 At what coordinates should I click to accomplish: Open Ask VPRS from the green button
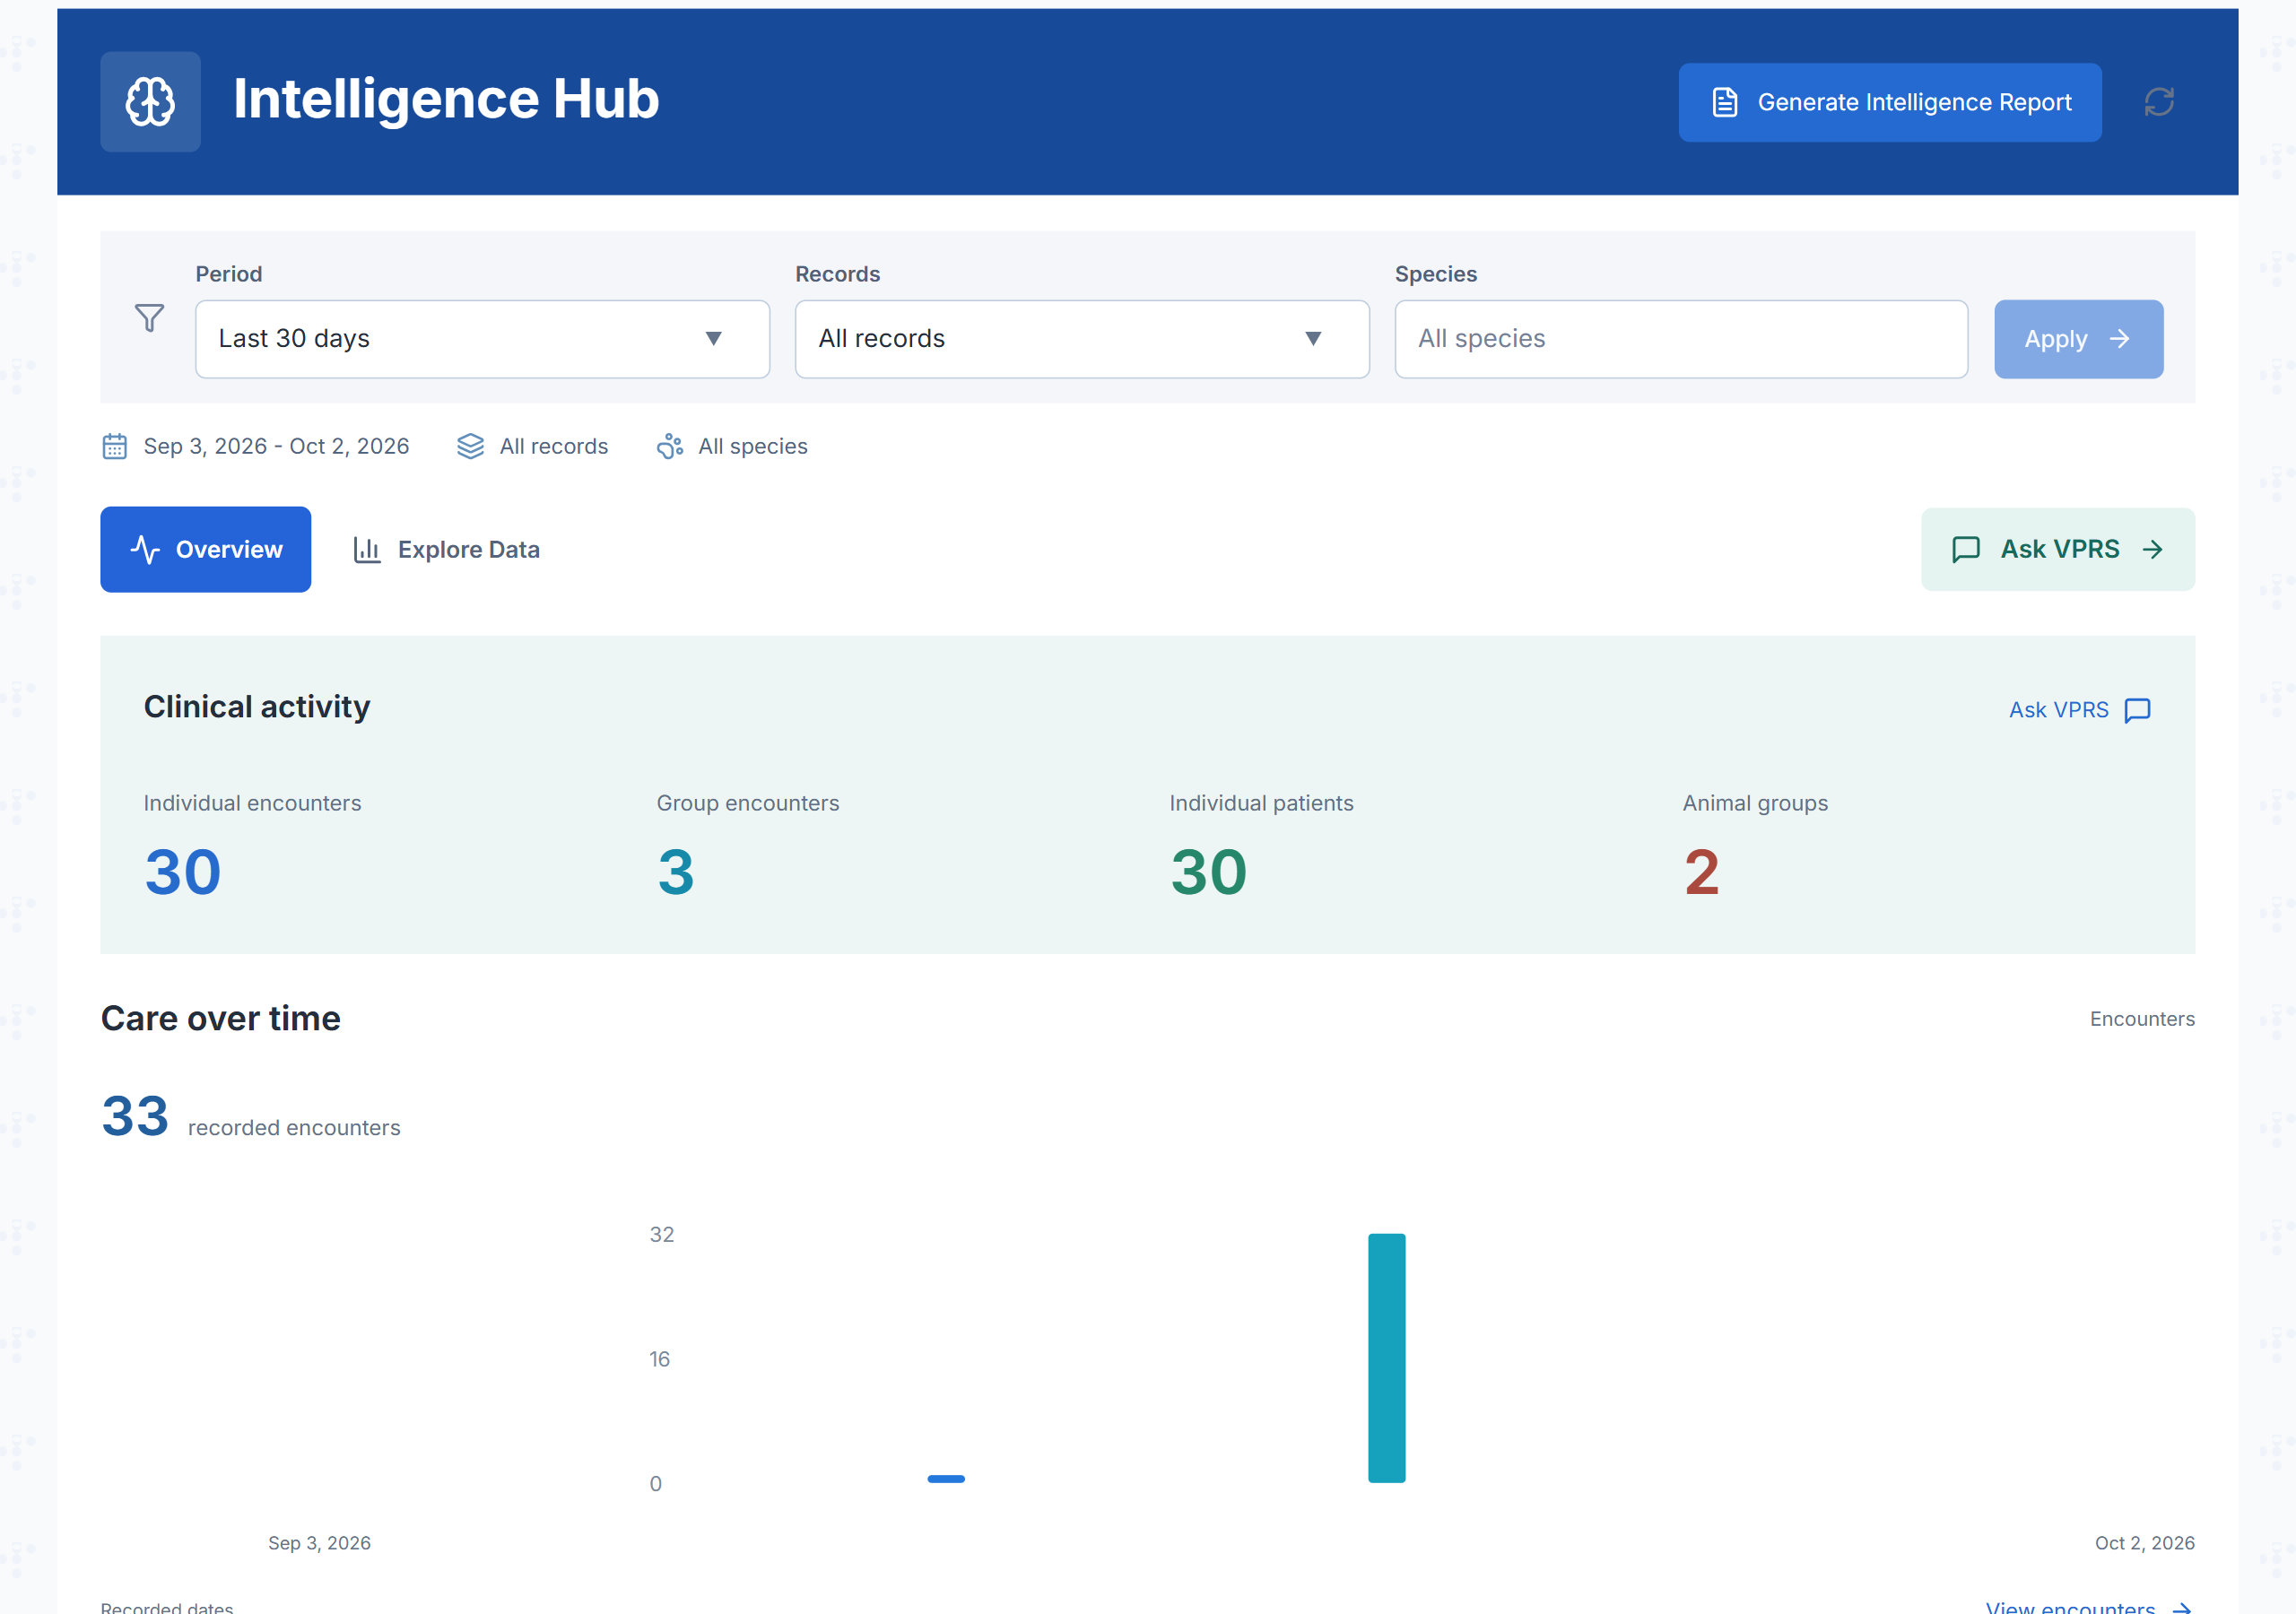pos(2058,549)
